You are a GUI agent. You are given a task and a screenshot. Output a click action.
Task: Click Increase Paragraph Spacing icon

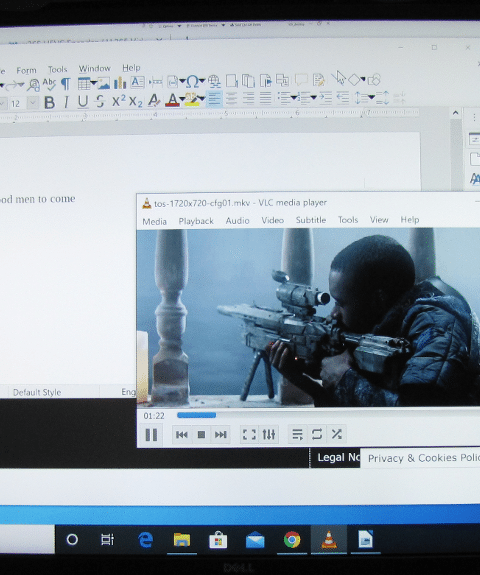point(382,98)
